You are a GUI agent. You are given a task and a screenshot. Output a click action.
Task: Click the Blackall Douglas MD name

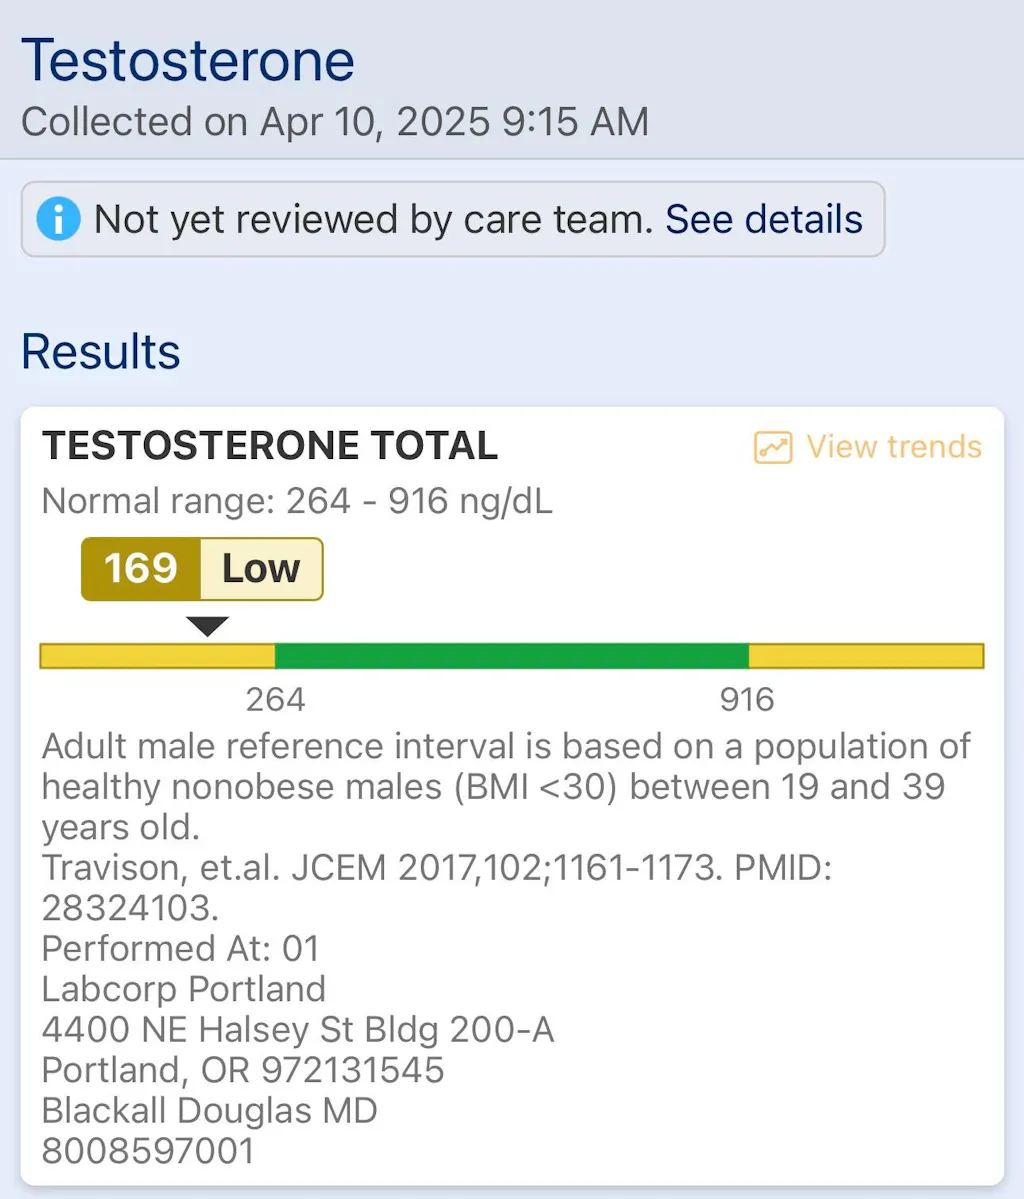pos(209,1110)
